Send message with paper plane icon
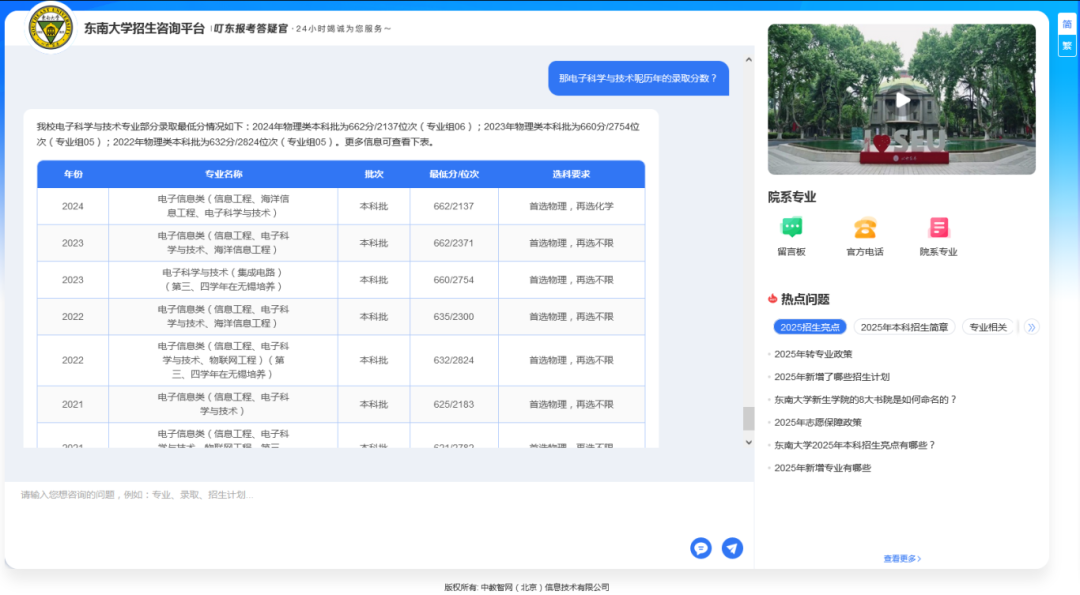The image size is (1080, 595). click(x=732, y=548)
